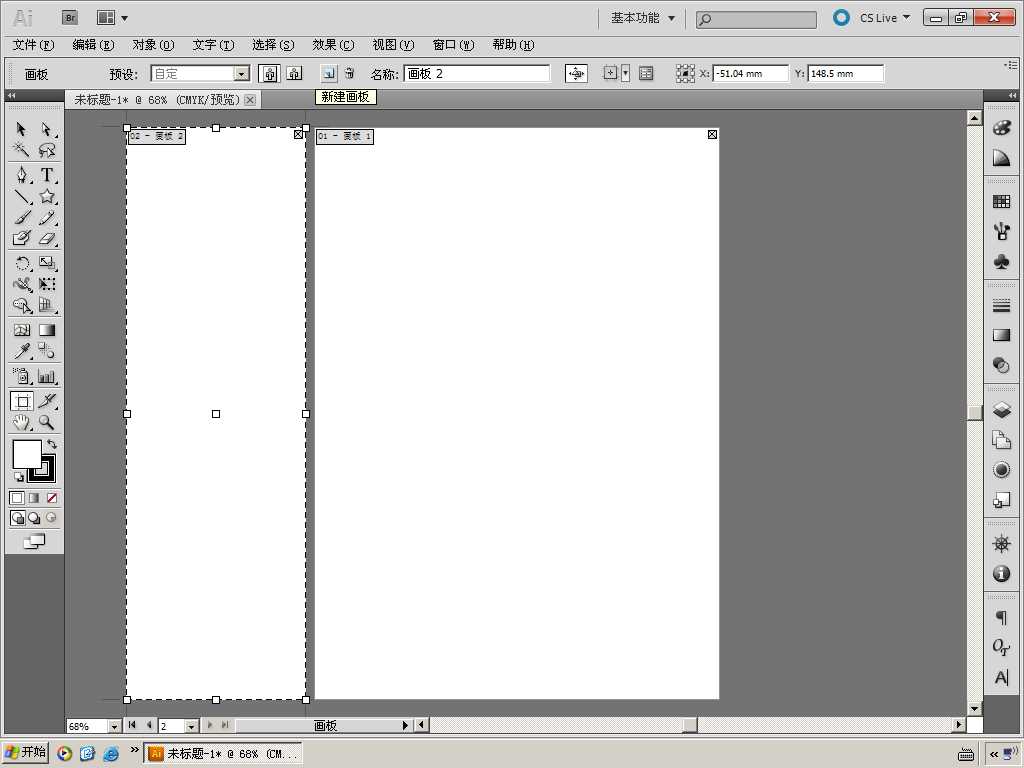
Task: Launch Adobe Bridge with the Br icon
Action: pyautogui.click(x=70, y=18)
